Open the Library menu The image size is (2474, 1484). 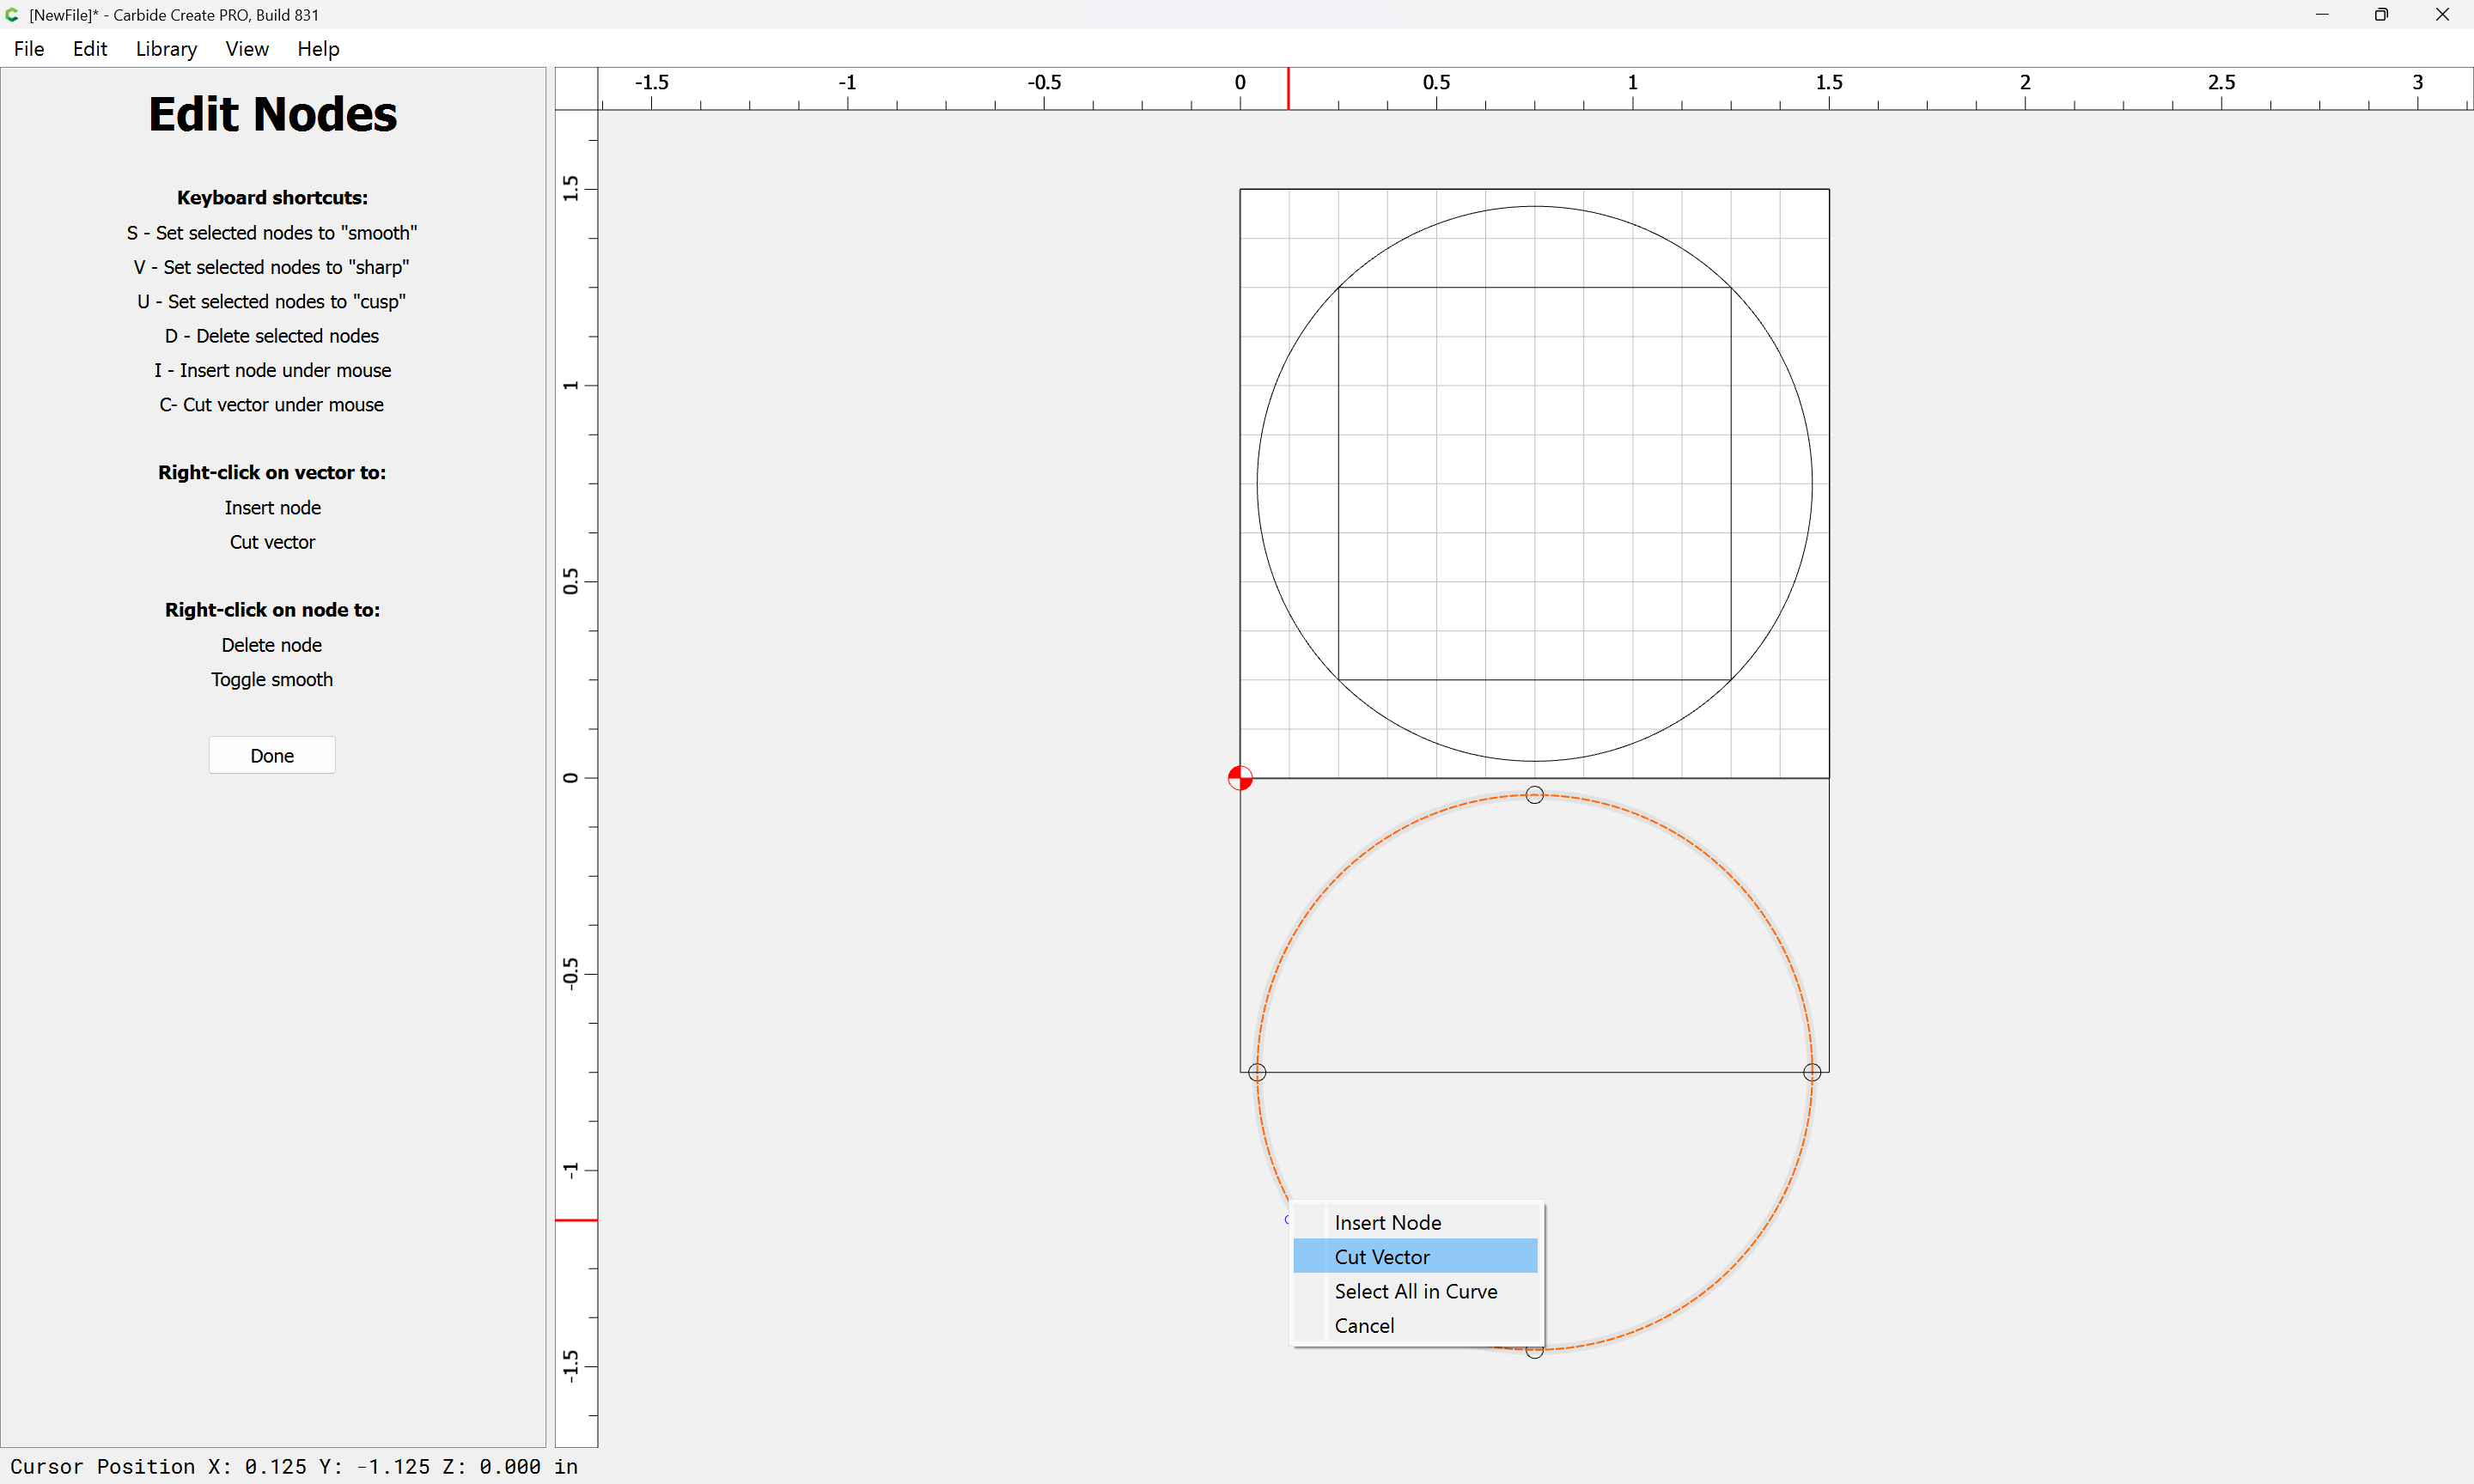point(166,48)
